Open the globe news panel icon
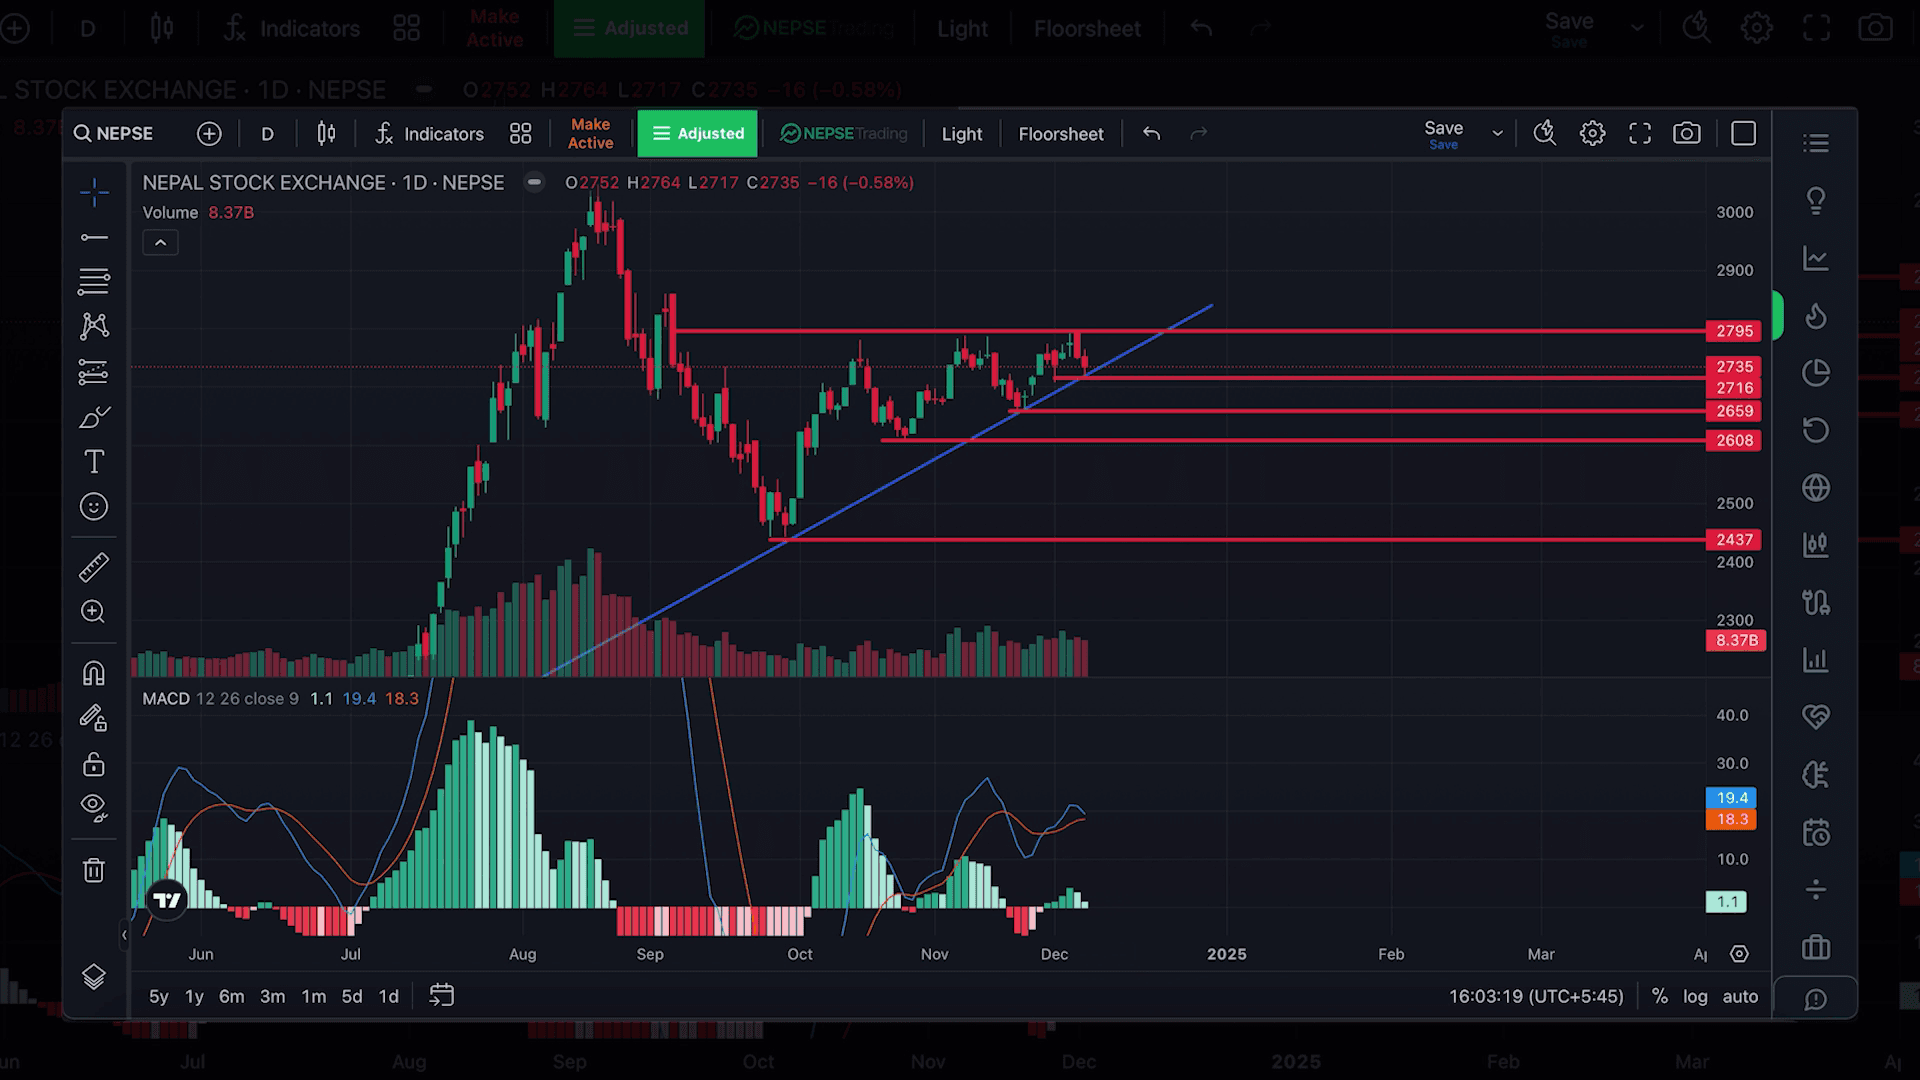The height and width of the screenshot is (1080, 1920). pos(1816,488)
